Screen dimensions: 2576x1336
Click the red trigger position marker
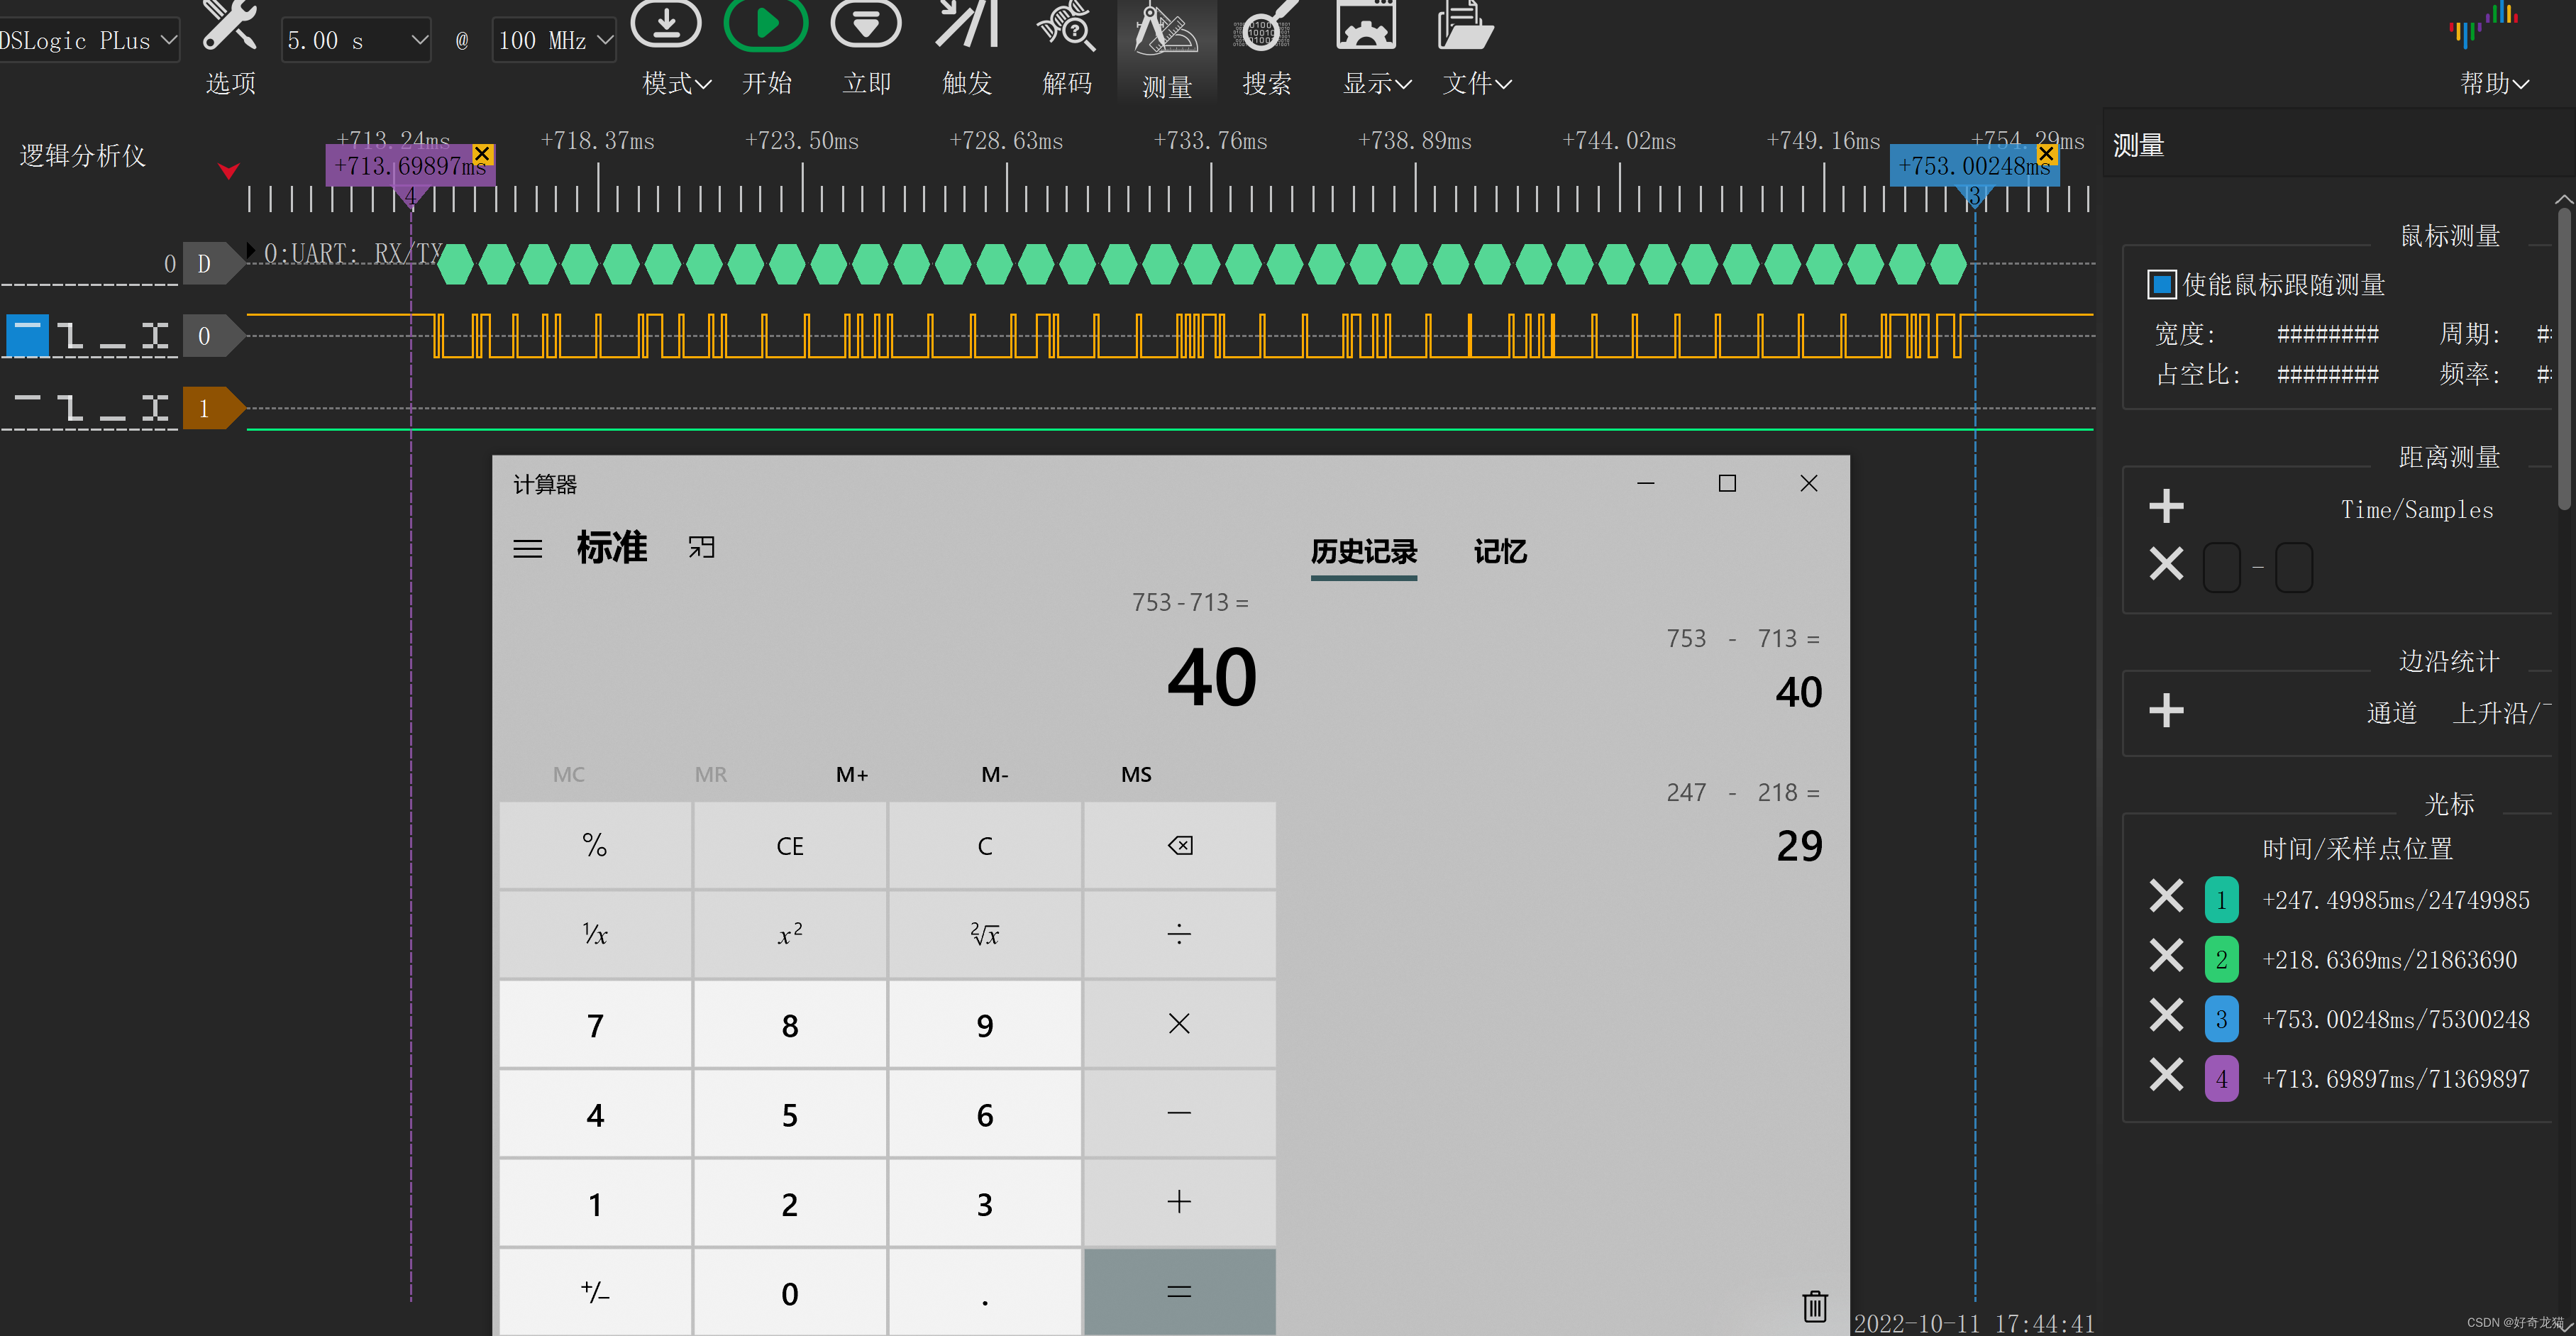229,171
